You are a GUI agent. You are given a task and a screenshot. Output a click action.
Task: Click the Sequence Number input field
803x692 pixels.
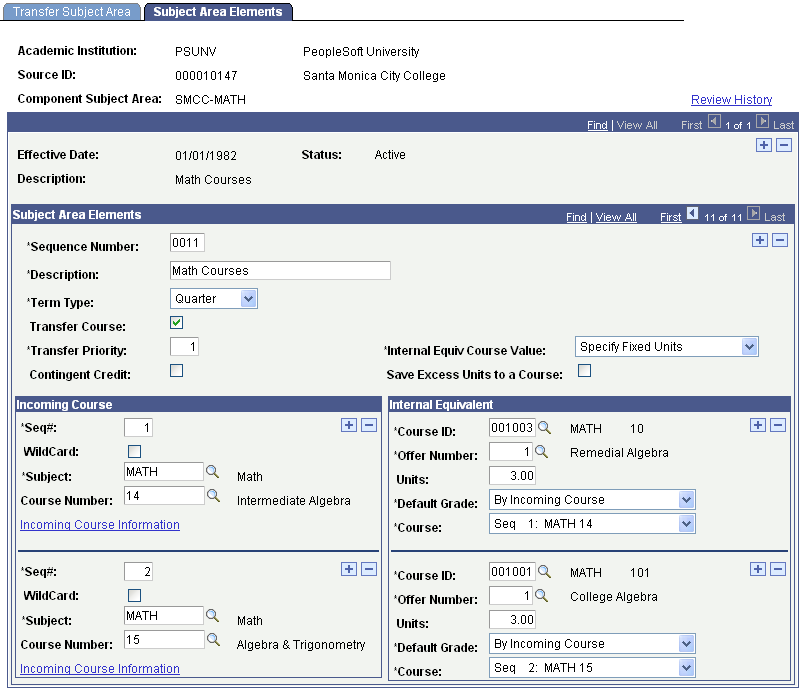187,243
